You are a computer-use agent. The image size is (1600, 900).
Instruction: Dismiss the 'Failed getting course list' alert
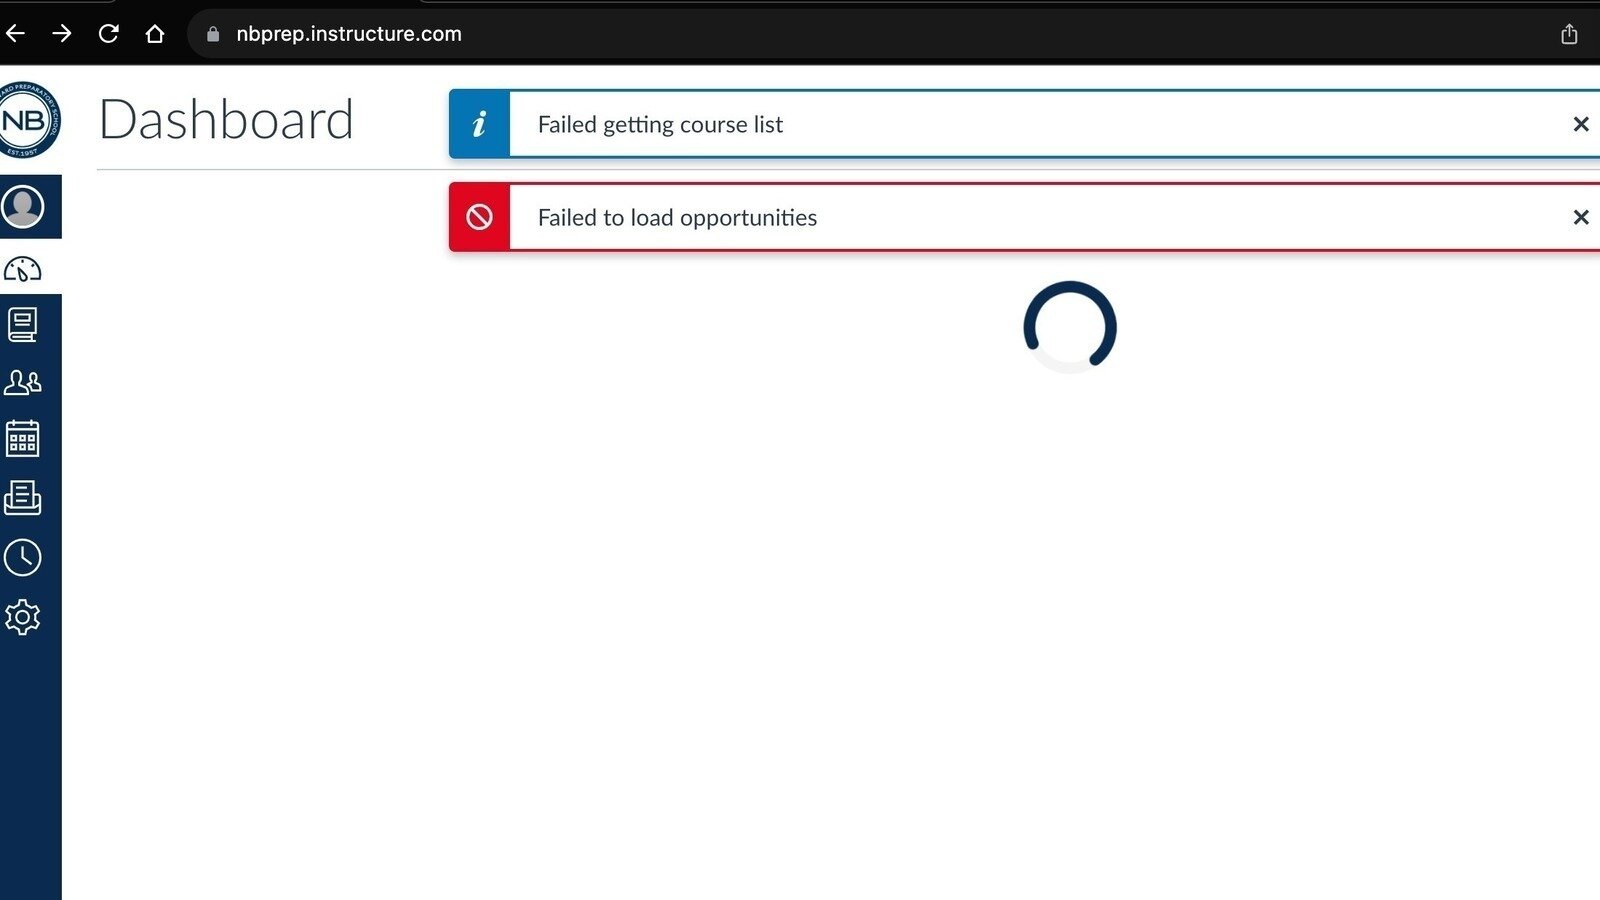1580,124
